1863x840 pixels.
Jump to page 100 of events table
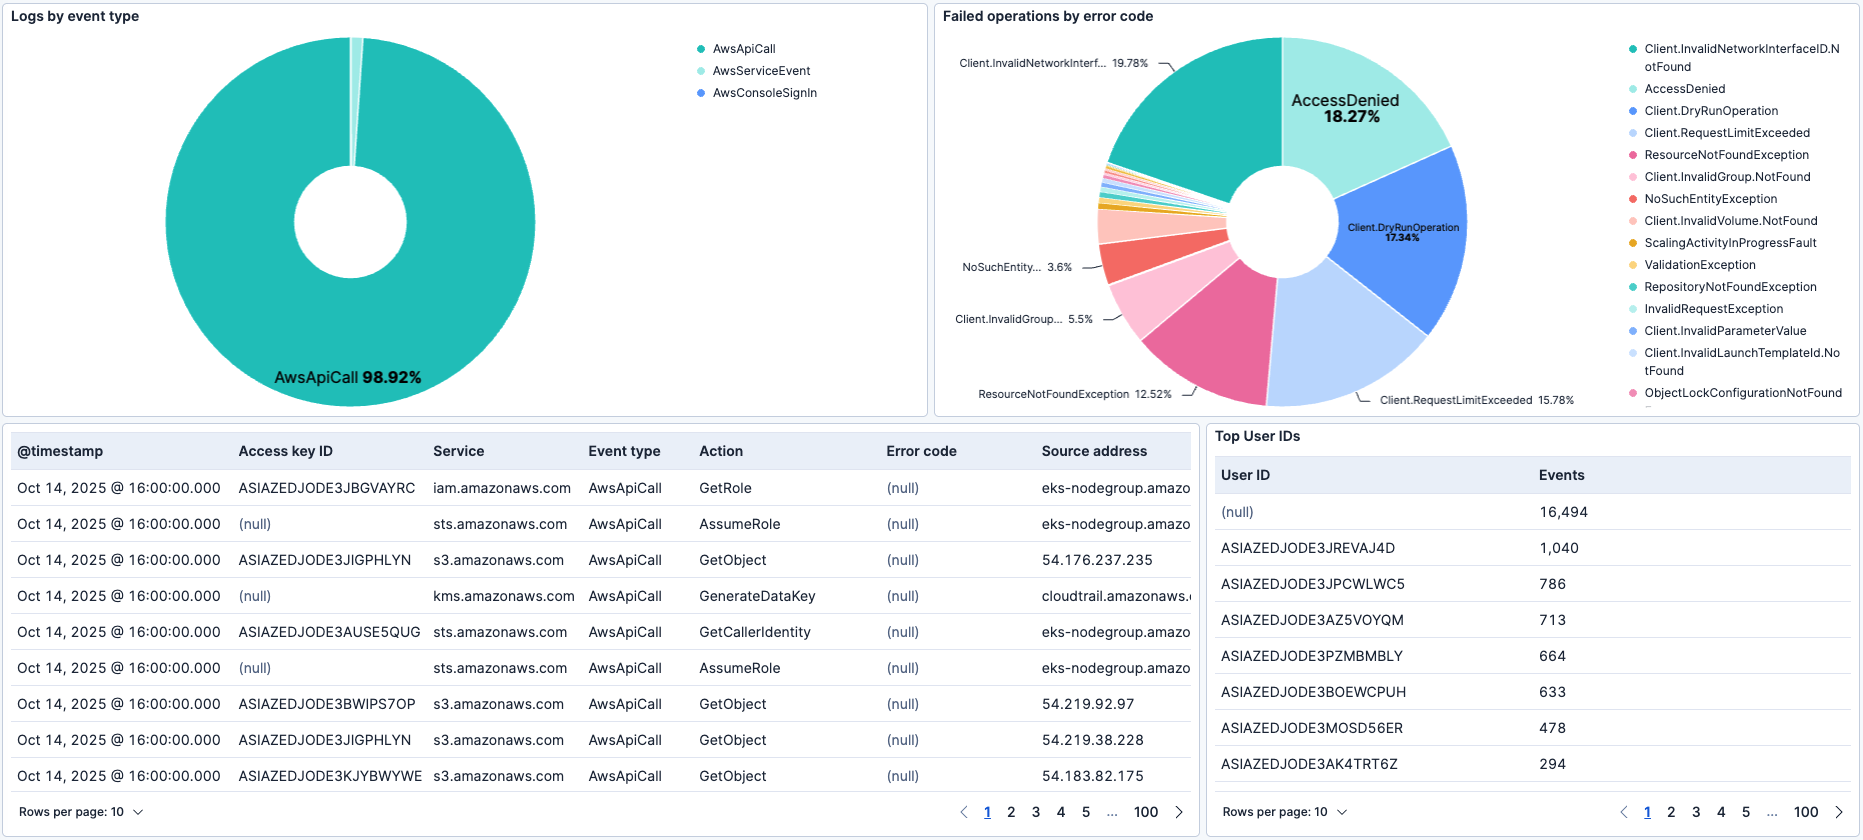click(x=1146, y=812)
